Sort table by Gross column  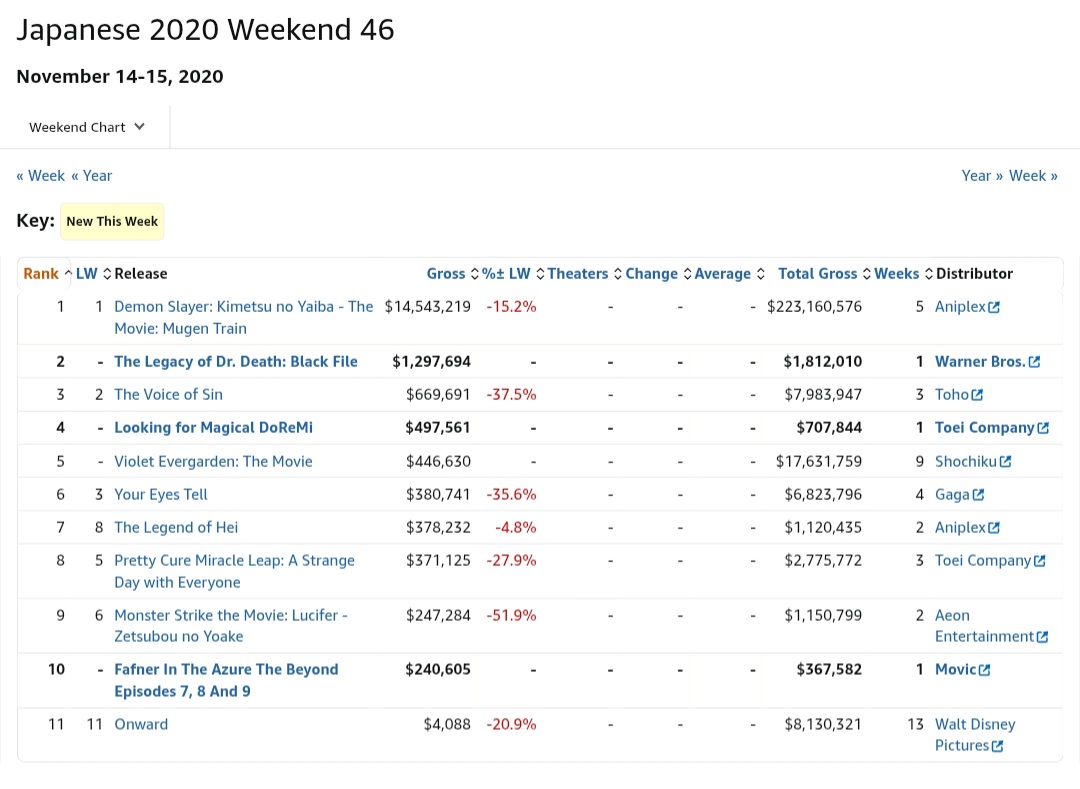(446, 274)
